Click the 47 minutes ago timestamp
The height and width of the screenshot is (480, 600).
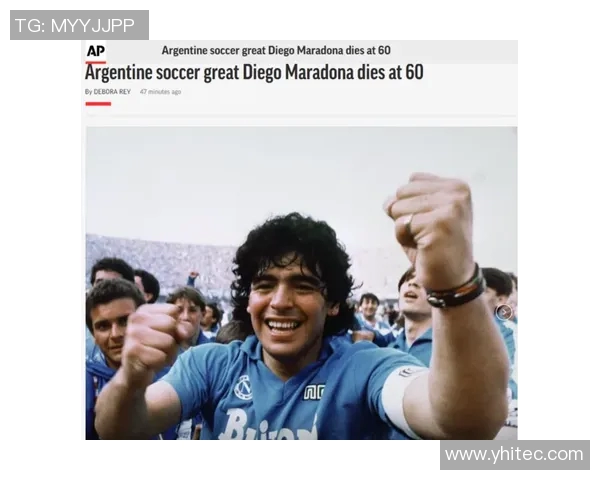click(x=160, y=92)
